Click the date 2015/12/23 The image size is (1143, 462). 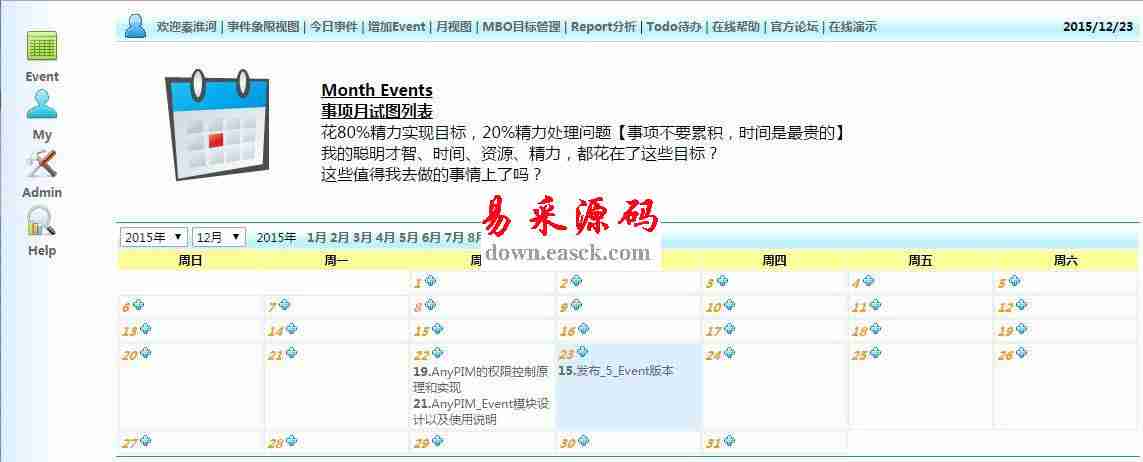(1098, 27)
